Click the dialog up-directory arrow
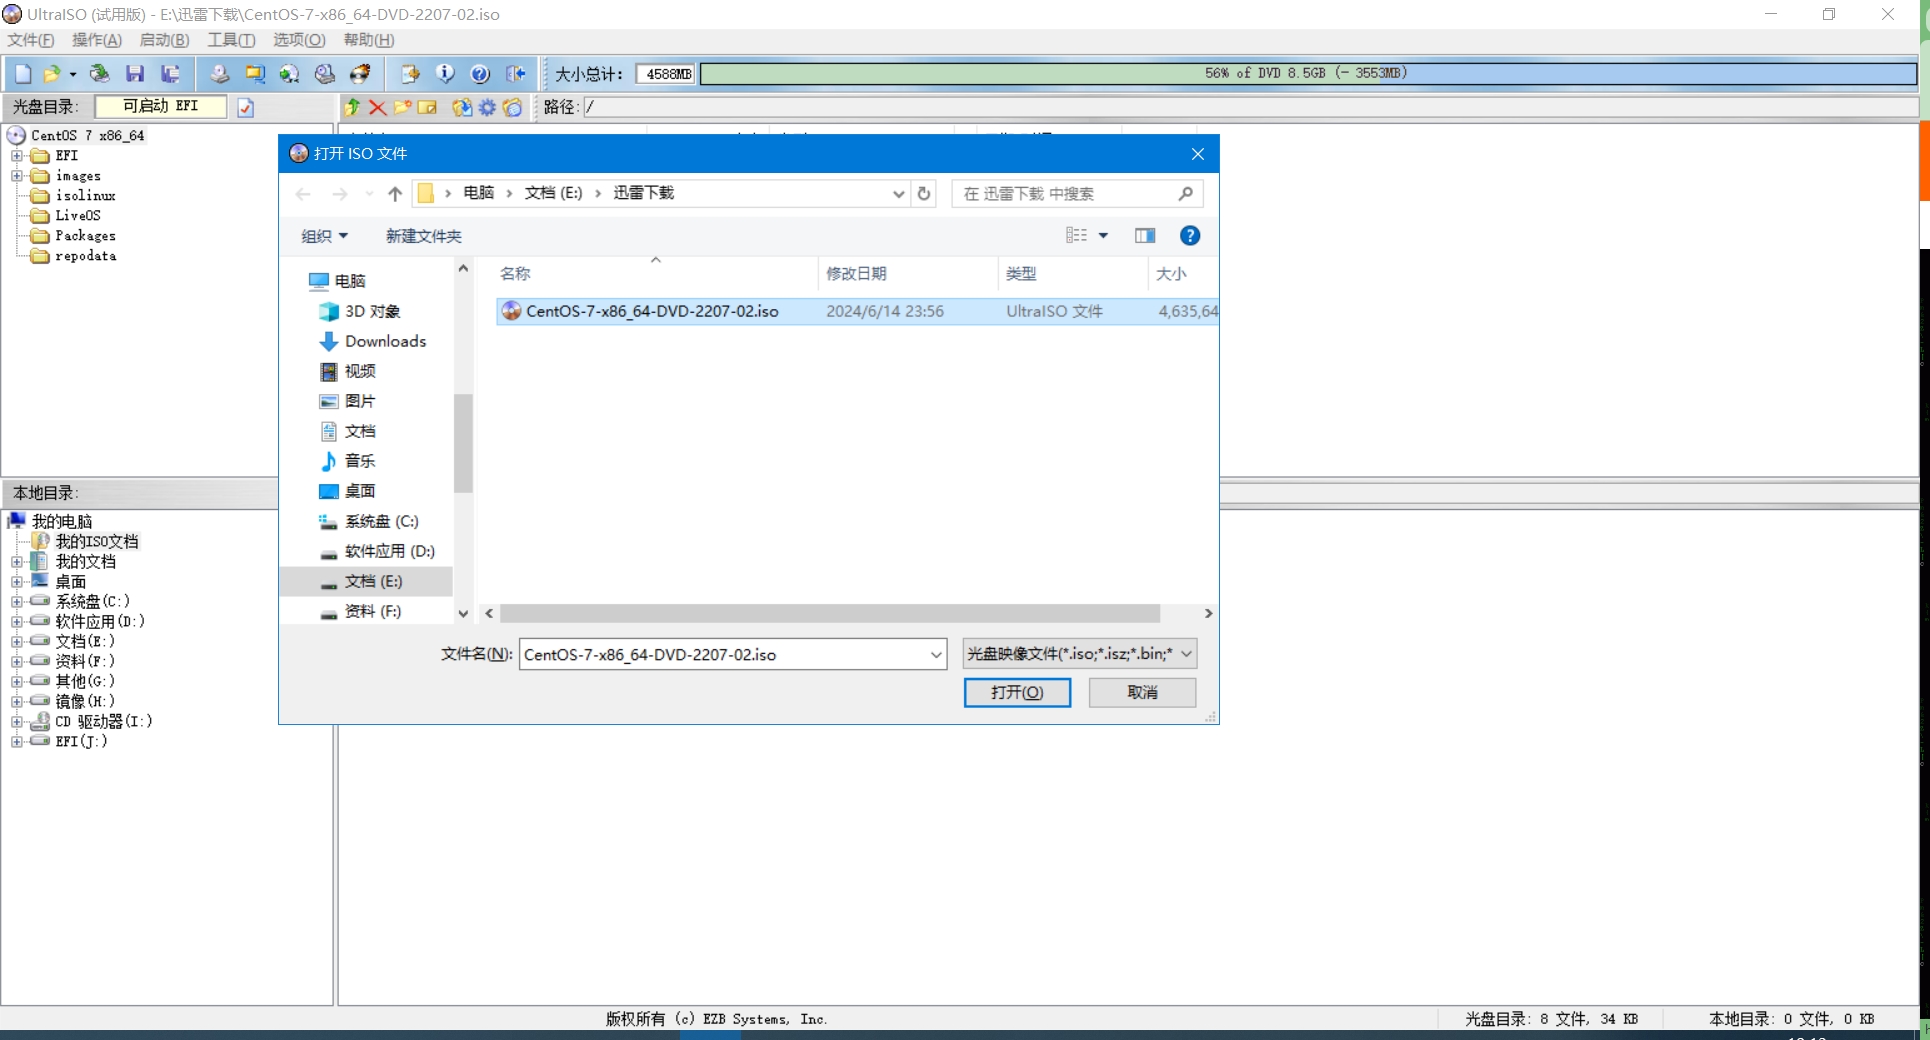The height and width of the screenshot is (1040, 1930). coord(395,194)
